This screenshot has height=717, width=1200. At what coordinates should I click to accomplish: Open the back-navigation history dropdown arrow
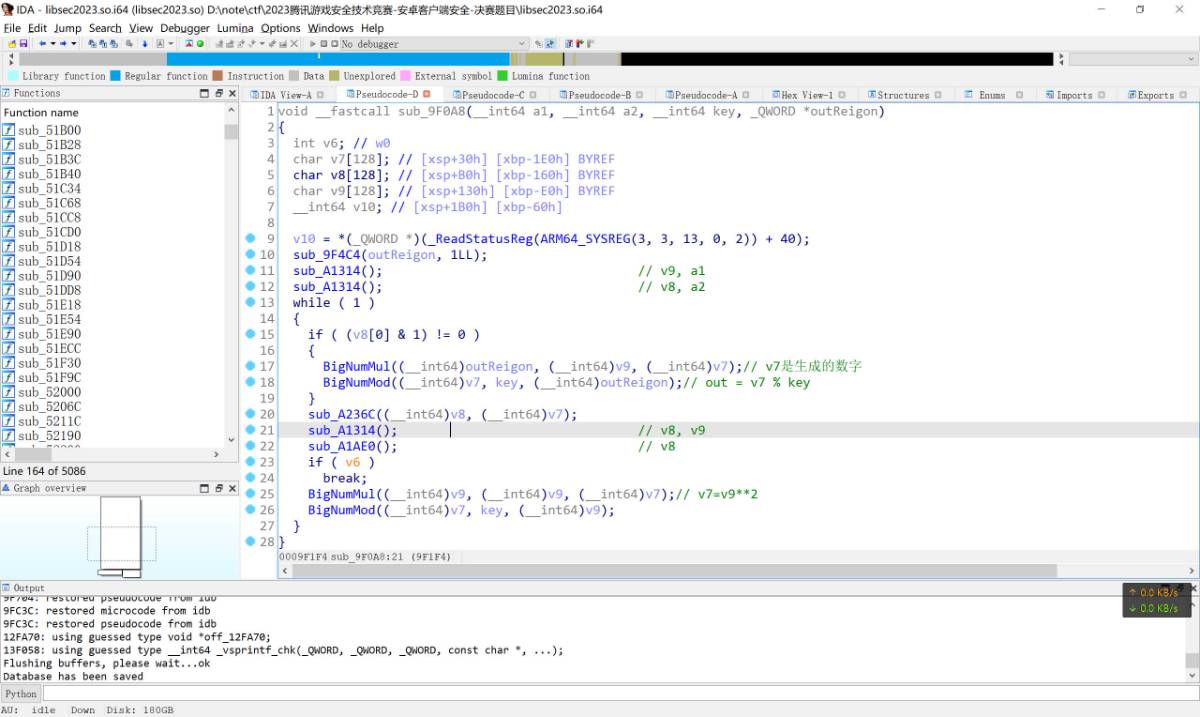[x=52, y=44]
